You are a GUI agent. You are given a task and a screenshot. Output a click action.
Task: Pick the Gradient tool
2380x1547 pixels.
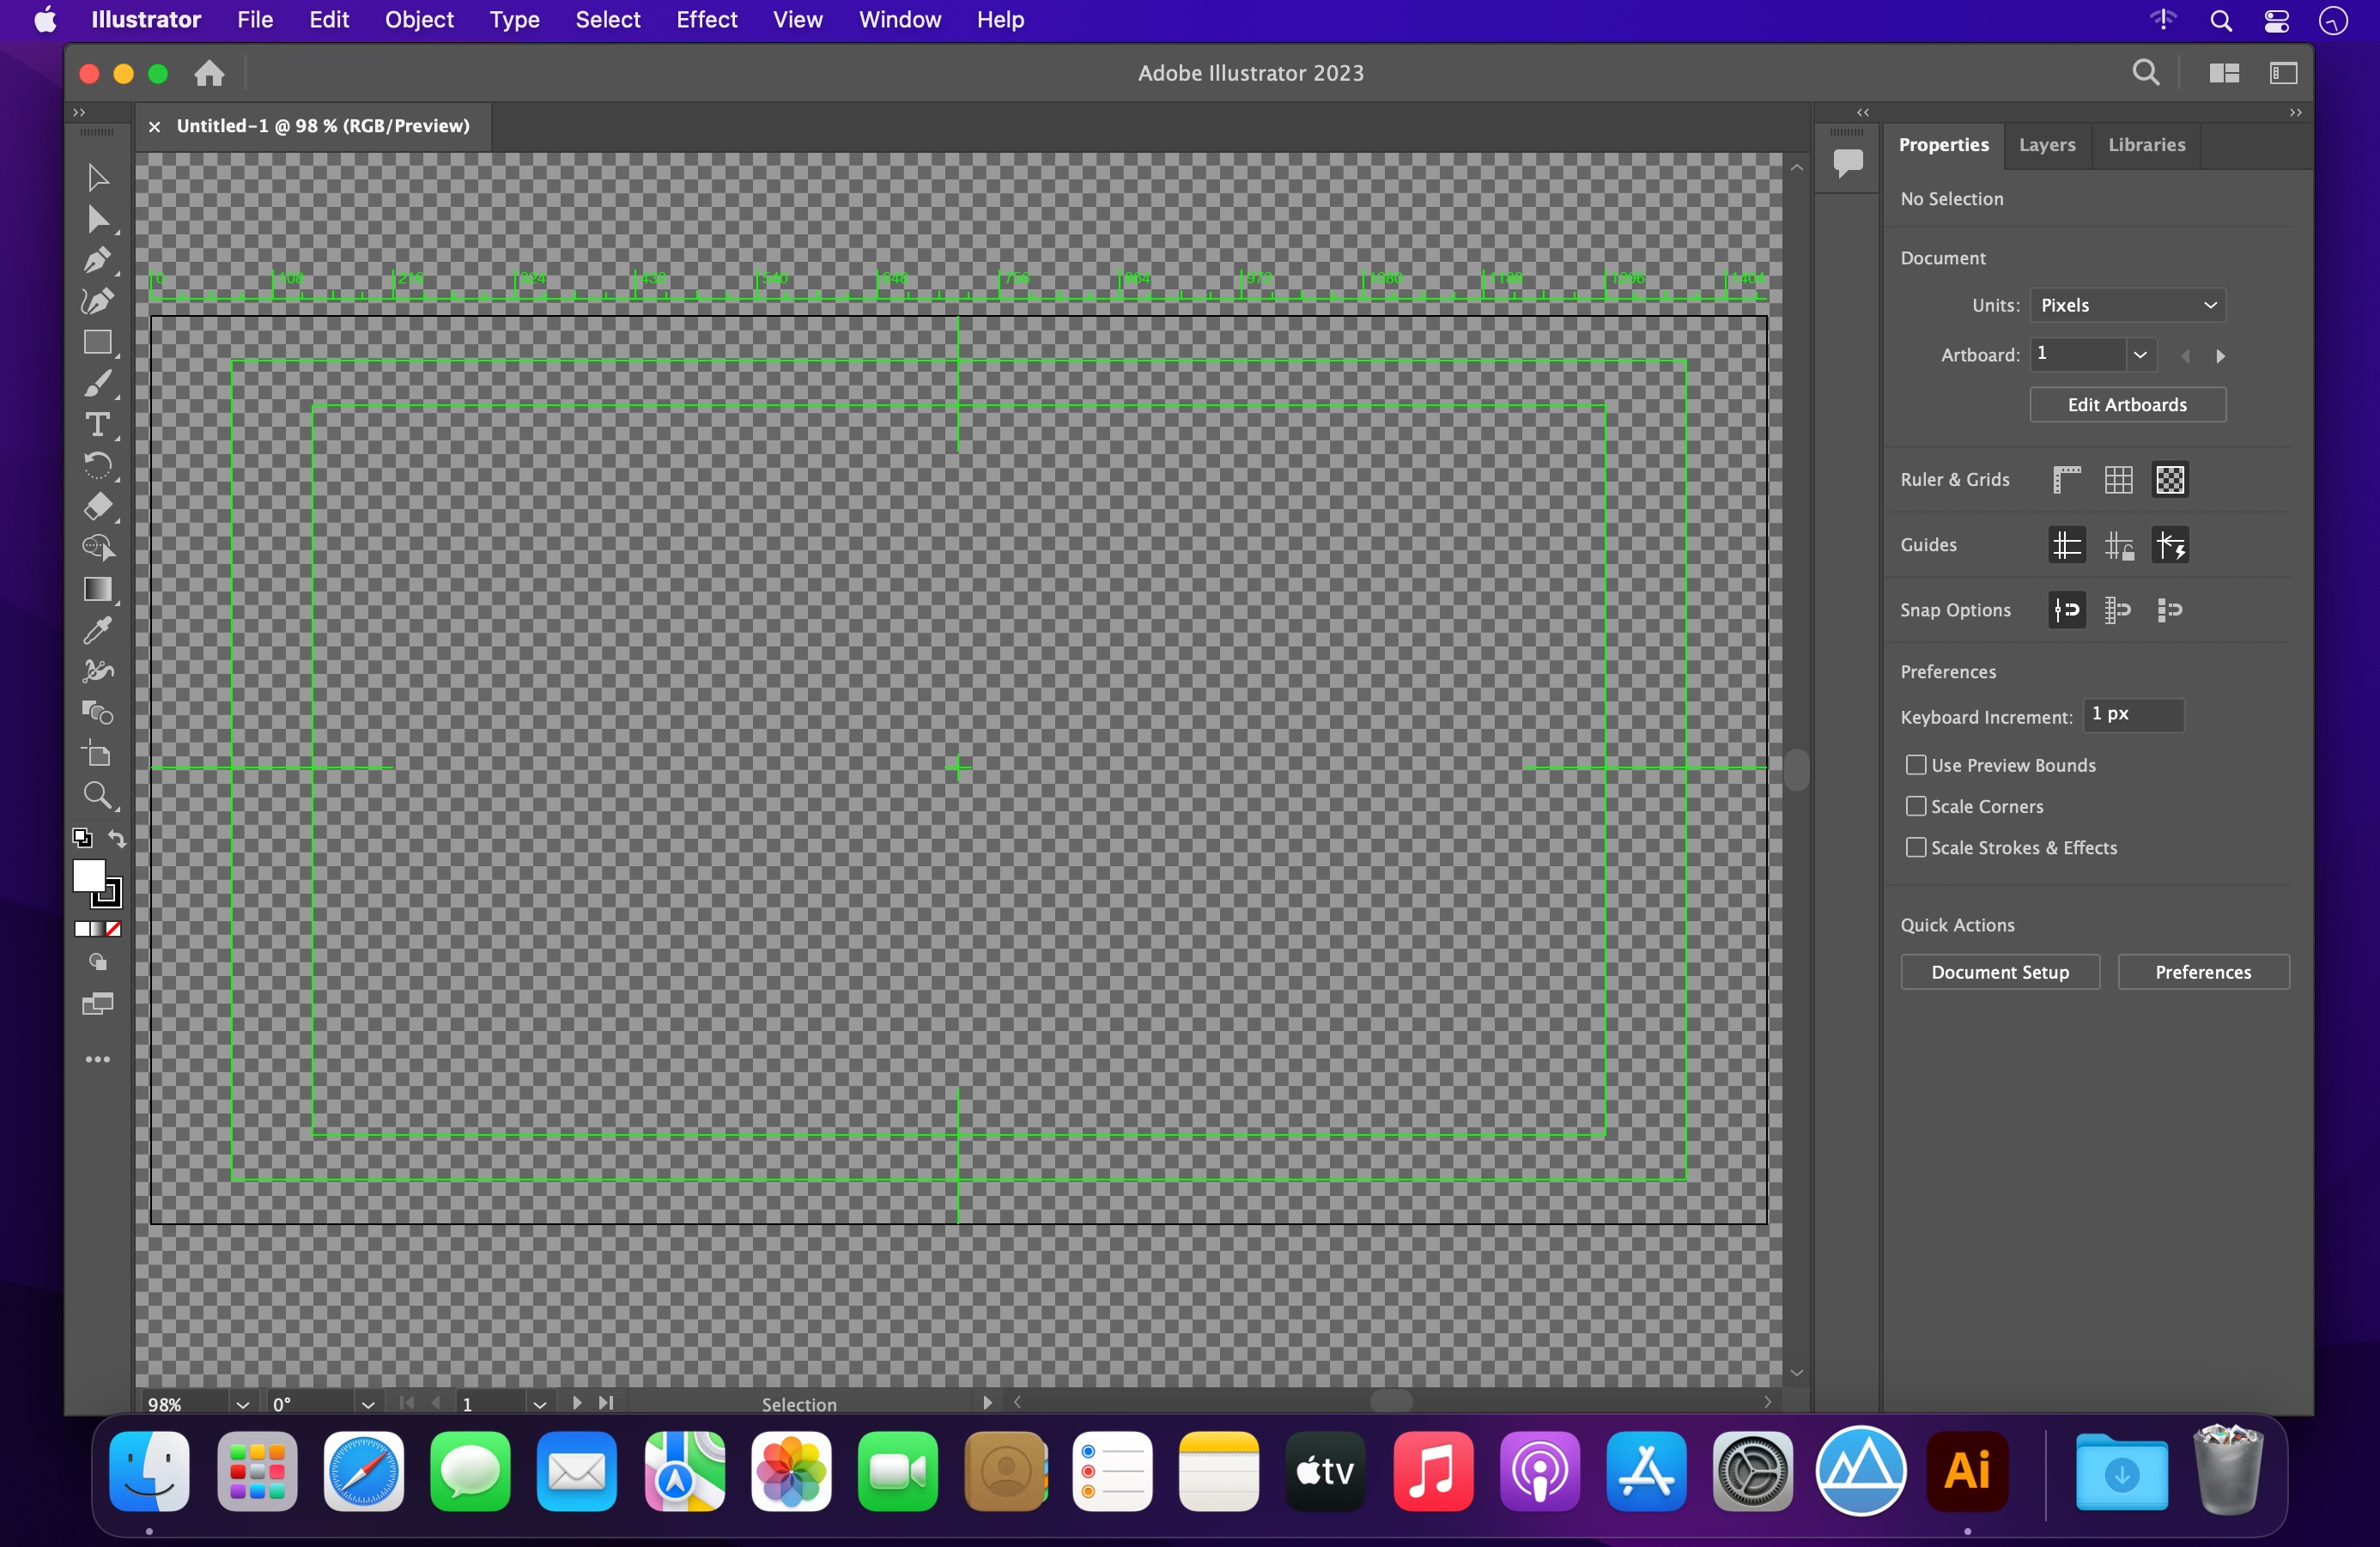[x=97, y=589]
